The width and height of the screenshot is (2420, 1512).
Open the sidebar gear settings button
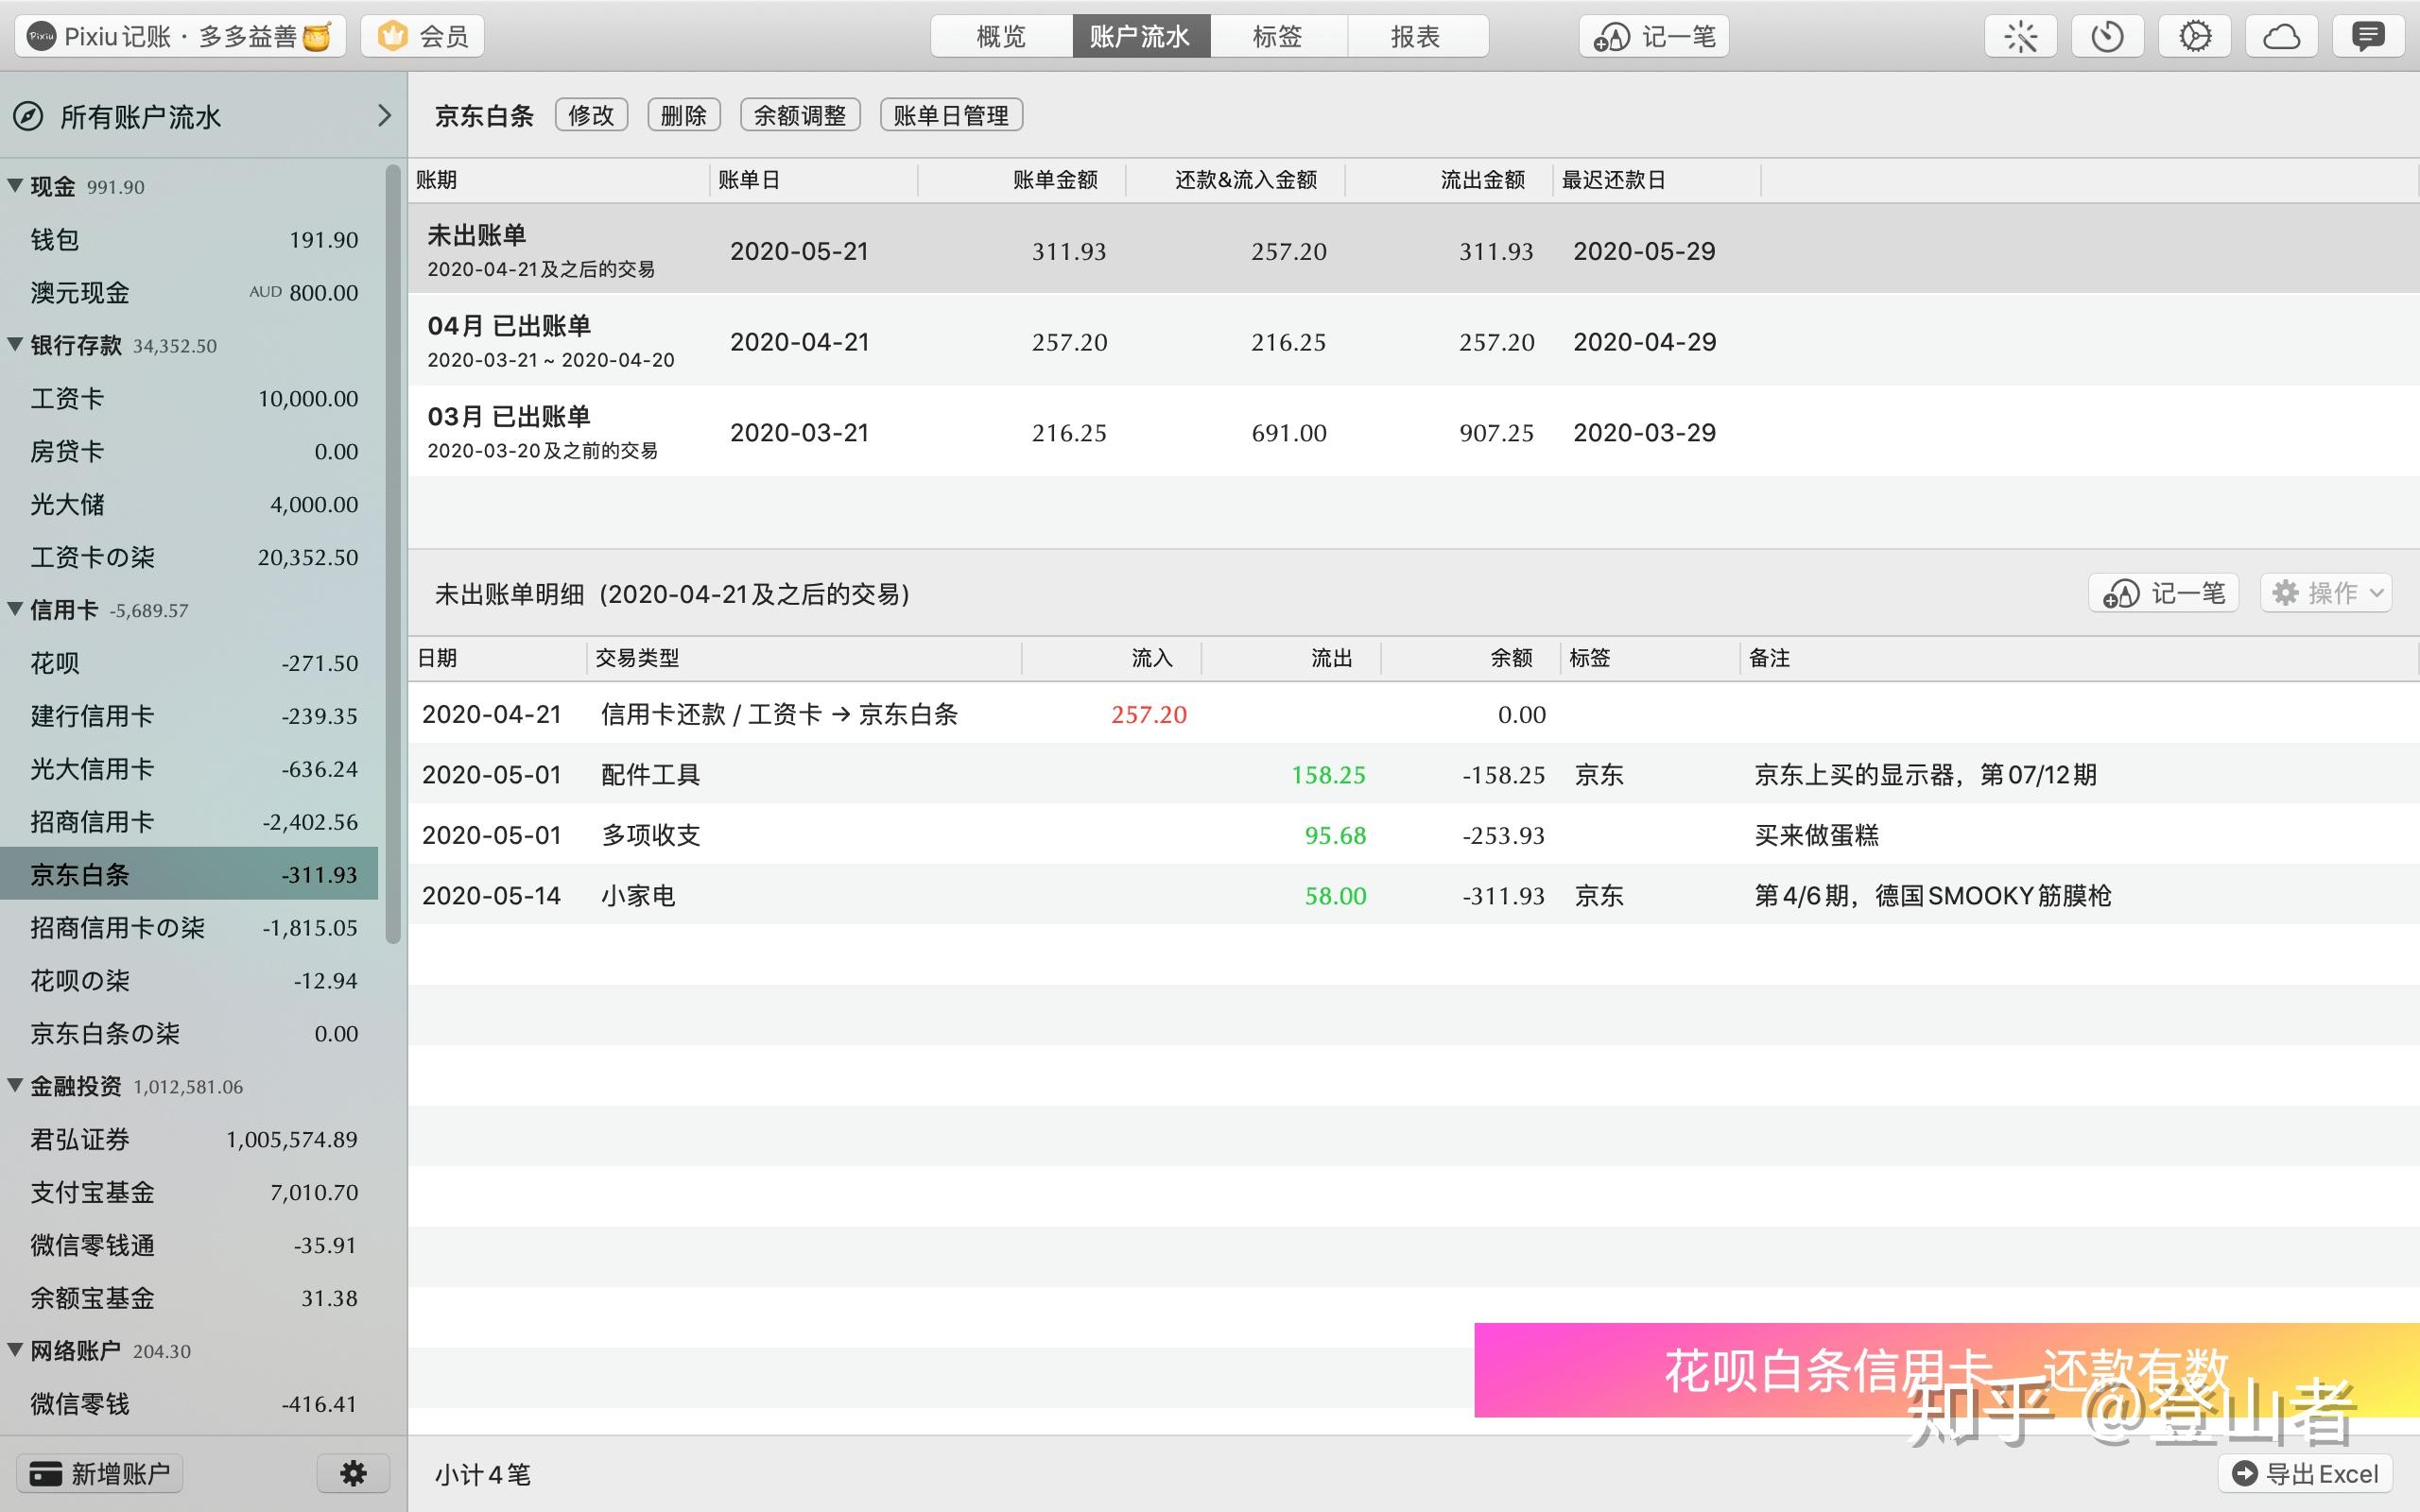coord(353,1473)
